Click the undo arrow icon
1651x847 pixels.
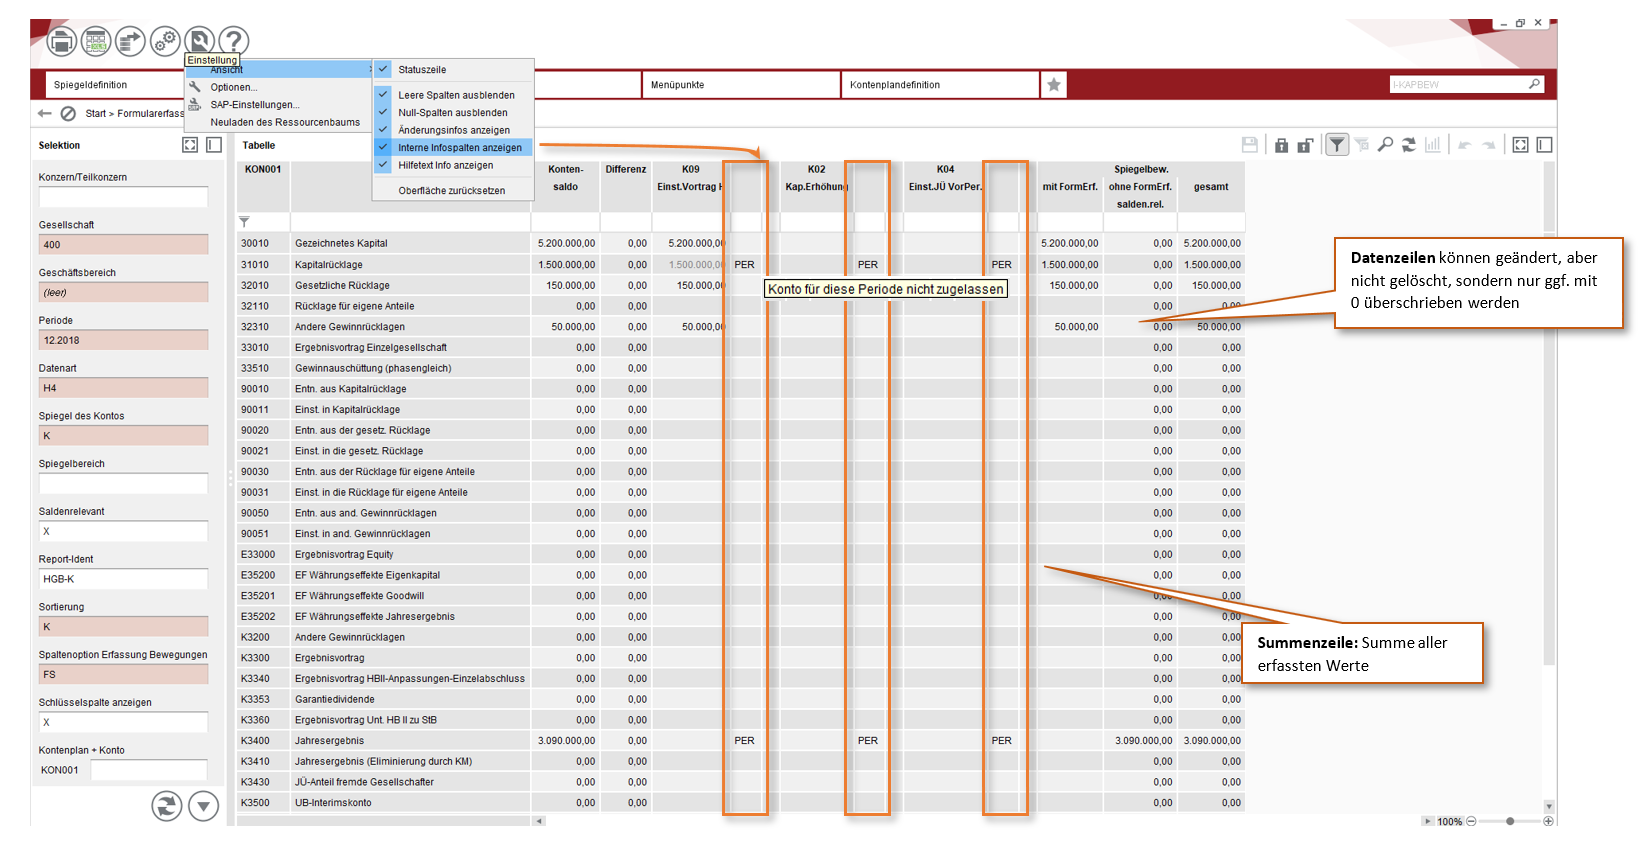tap(1465, 145)
